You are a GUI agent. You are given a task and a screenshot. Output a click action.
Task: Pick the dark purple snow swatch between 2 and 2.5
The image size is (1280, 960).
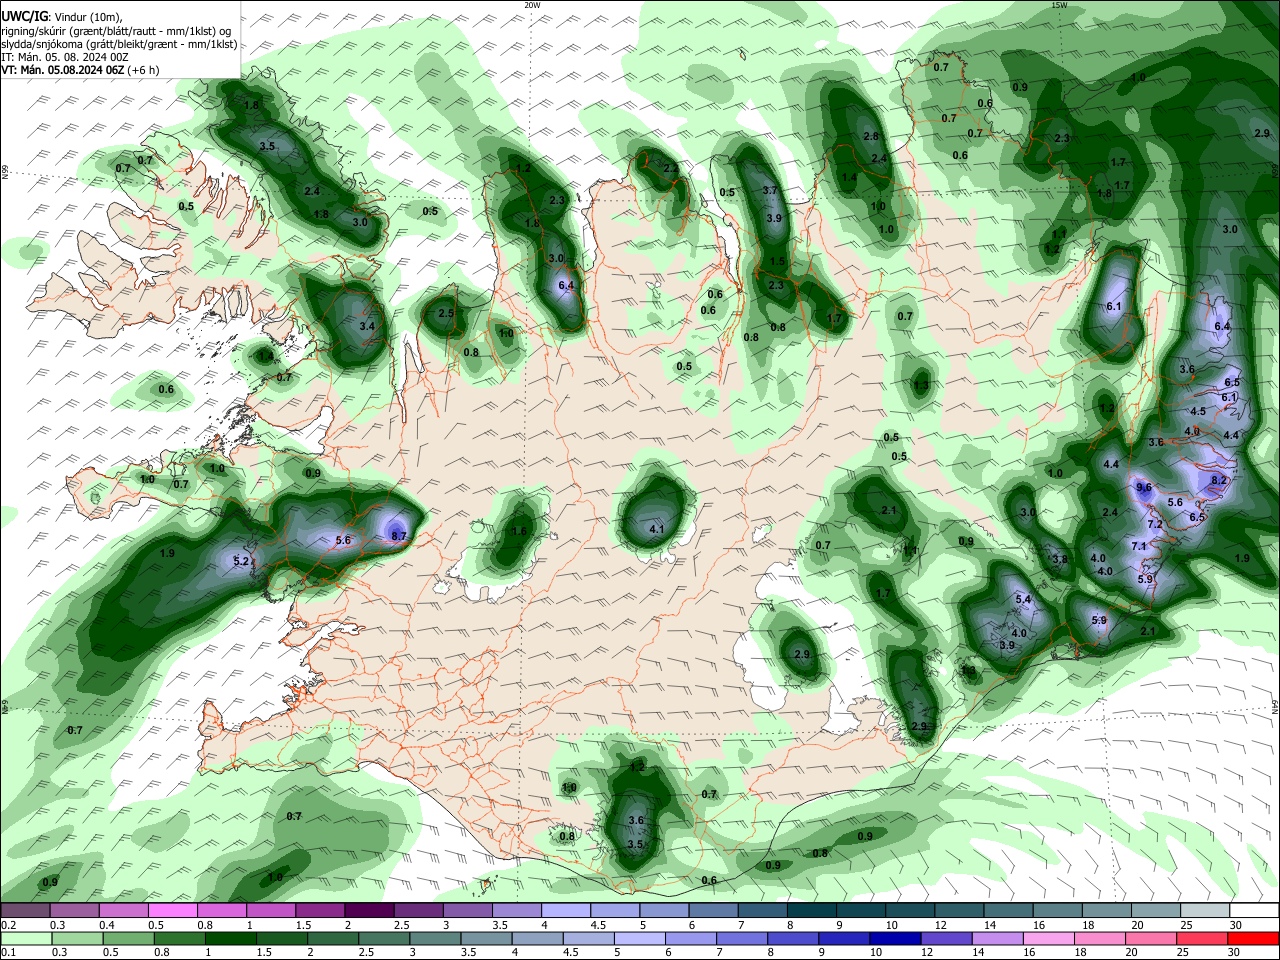pos(368,910)
